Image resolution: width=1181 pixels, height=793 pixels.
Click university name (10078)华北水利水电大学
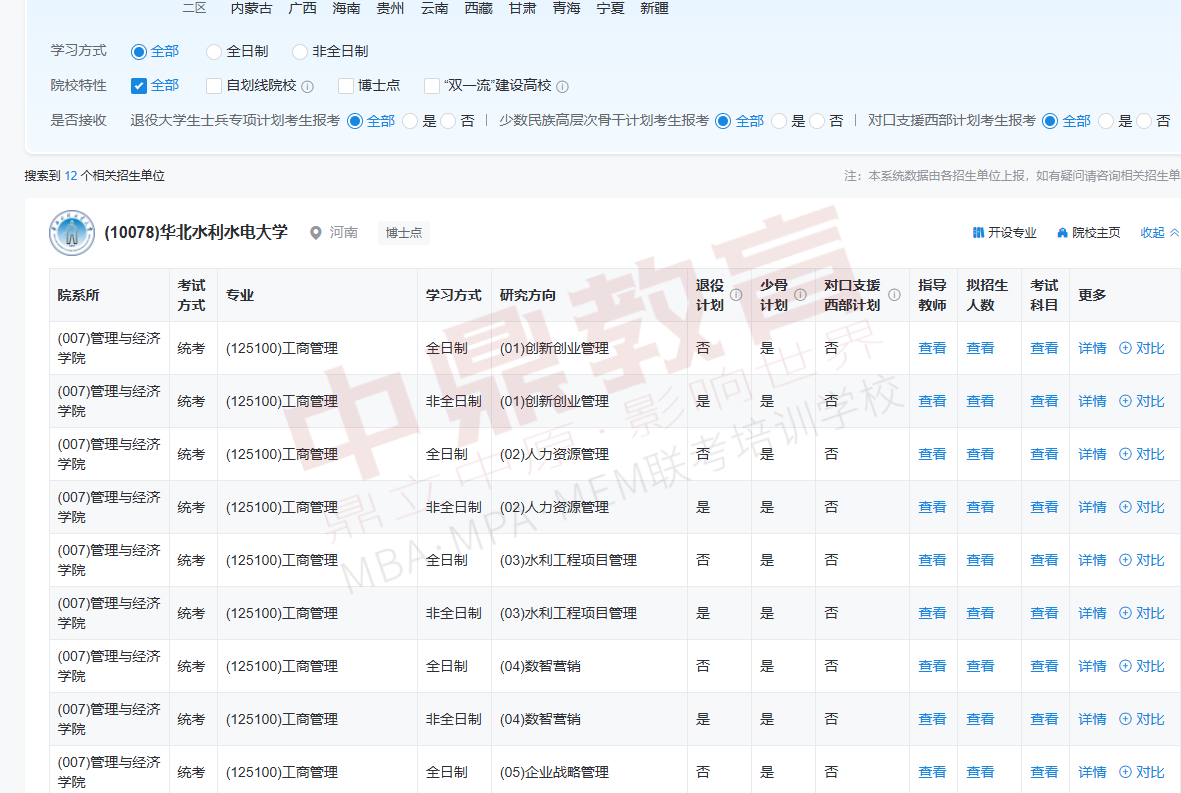(196, 233)
